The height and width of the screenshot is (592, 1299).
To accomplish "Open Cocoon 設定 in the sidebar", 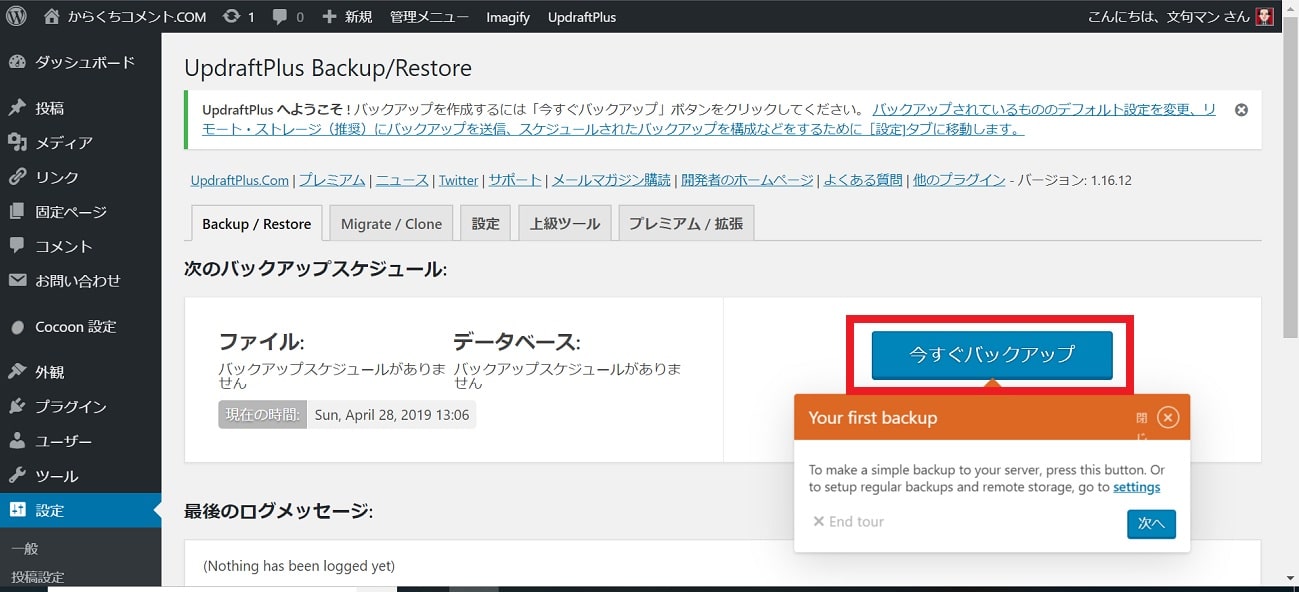I will [x=75, y=327].
